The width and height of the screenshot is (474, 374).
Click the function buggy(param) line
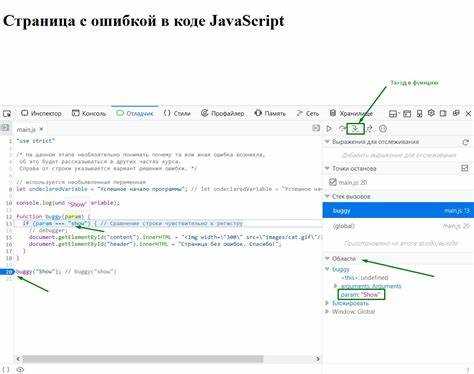53,216
